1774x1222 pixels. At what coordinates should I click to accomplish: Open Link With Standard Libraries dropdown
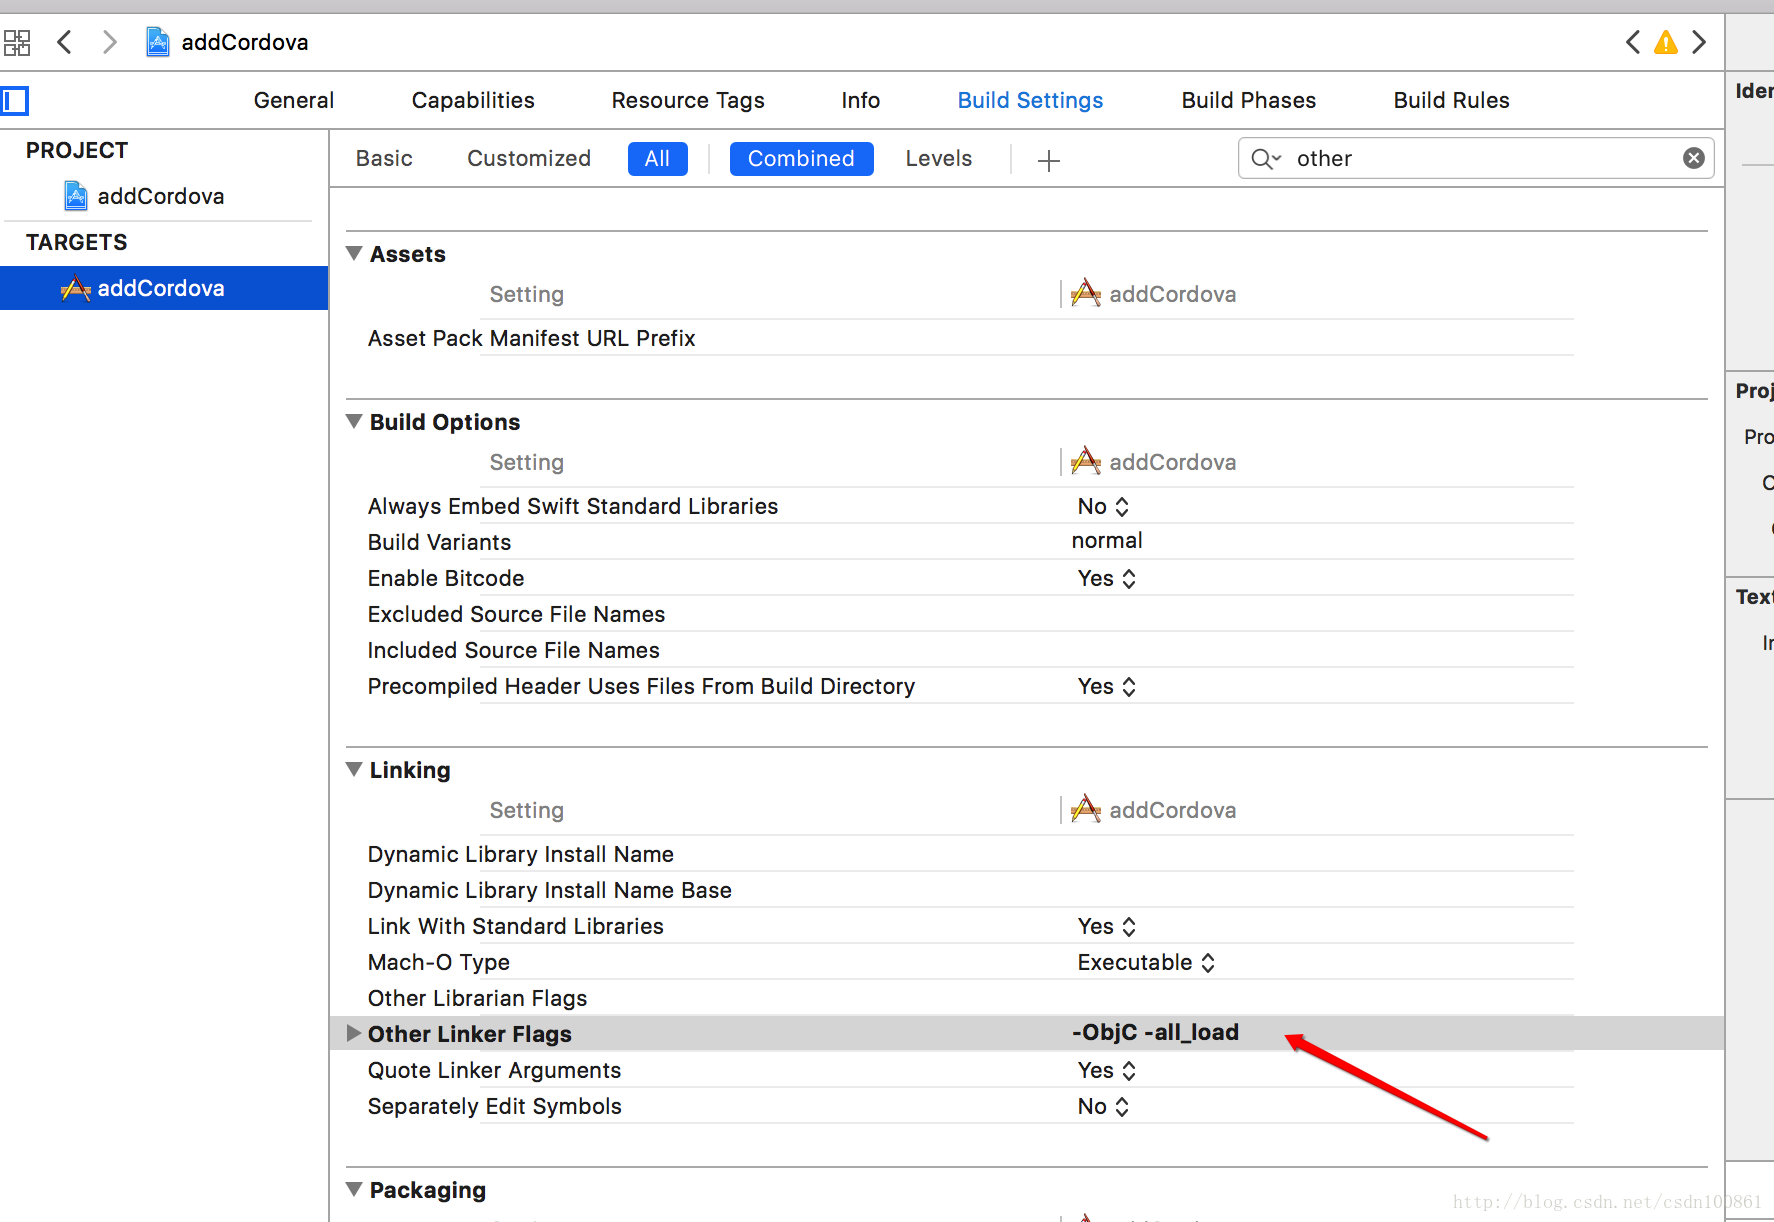[1107, 926]
